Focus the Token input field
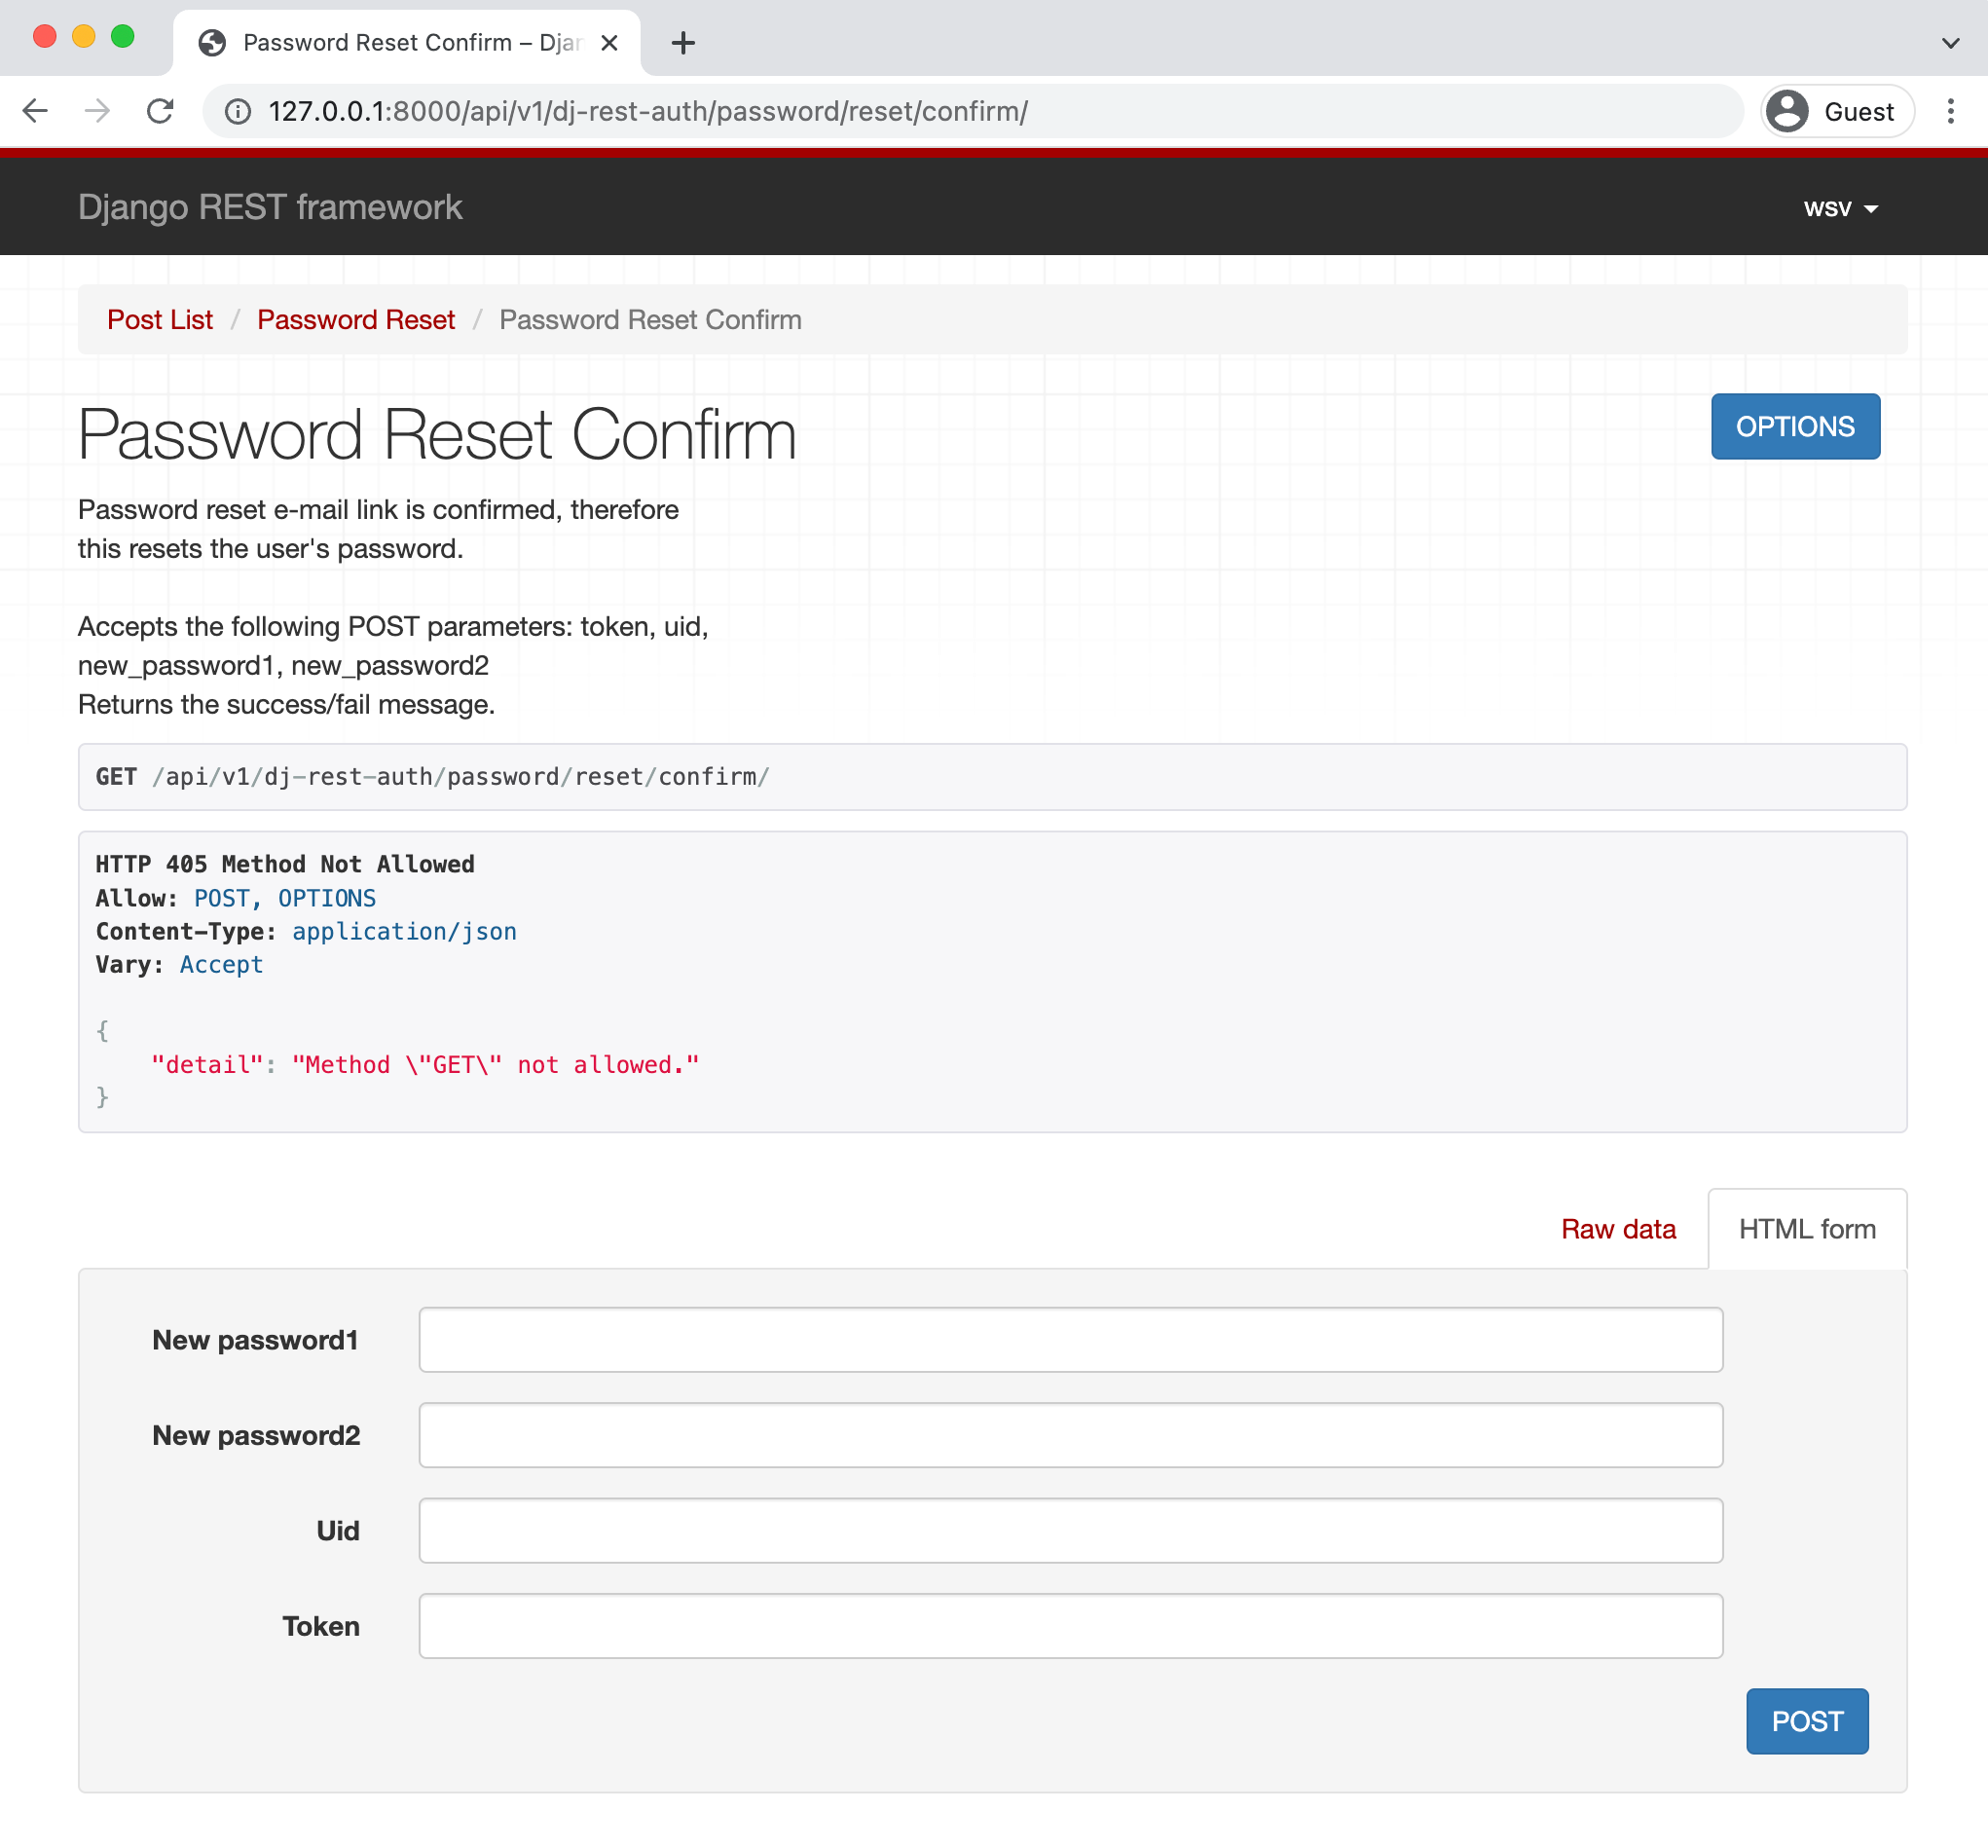Screen dimensions: 1988x1848 [1070, 1625]
